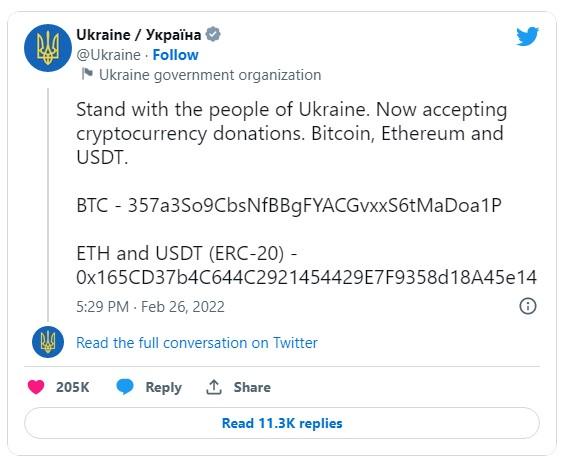Like the tweet with the heart icon
The width and height of the screenshot is (579, 461).
36,387
